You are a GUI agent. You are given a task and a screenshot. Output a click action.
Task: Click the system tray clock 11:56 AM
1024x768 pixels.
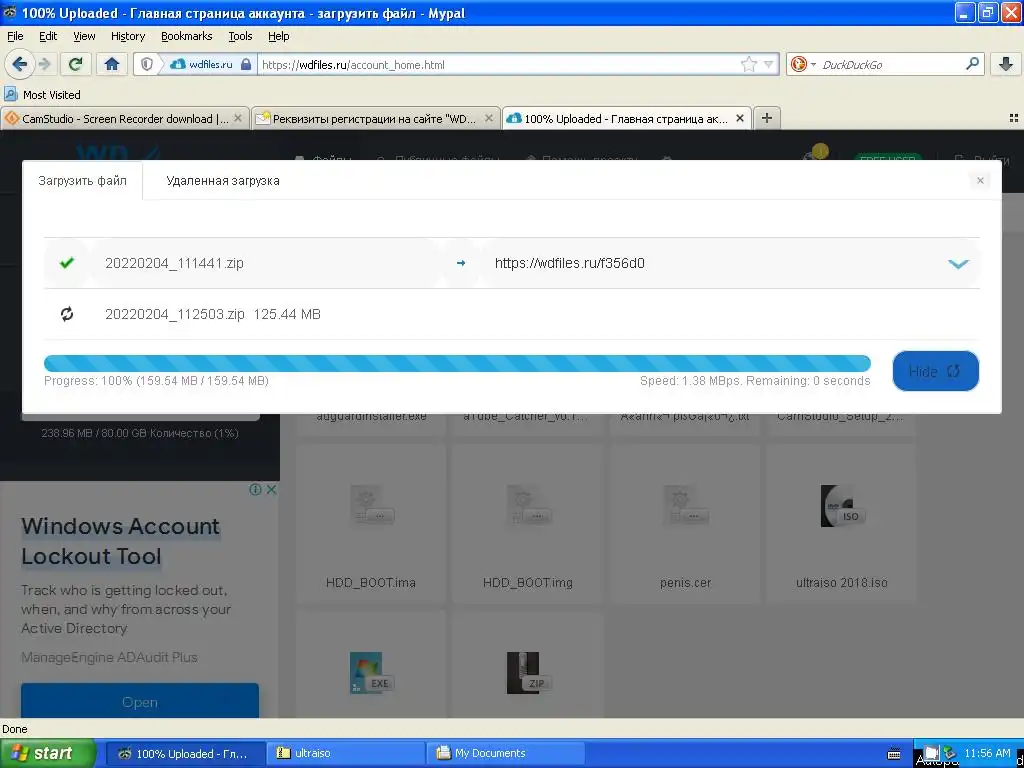(x=987, y=753)
